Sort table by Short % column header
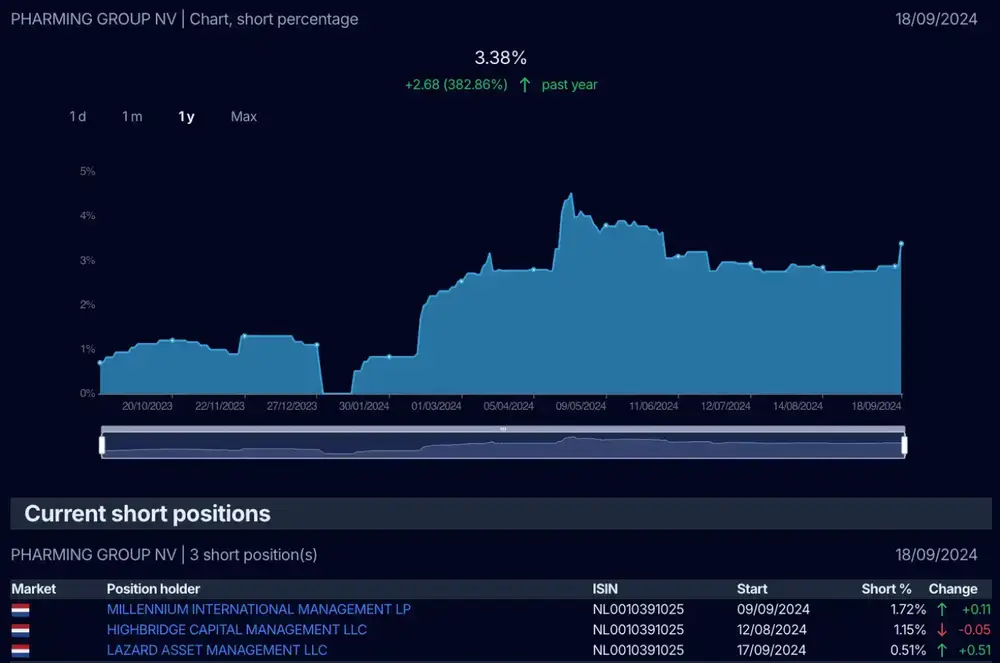 click(886, 589)
